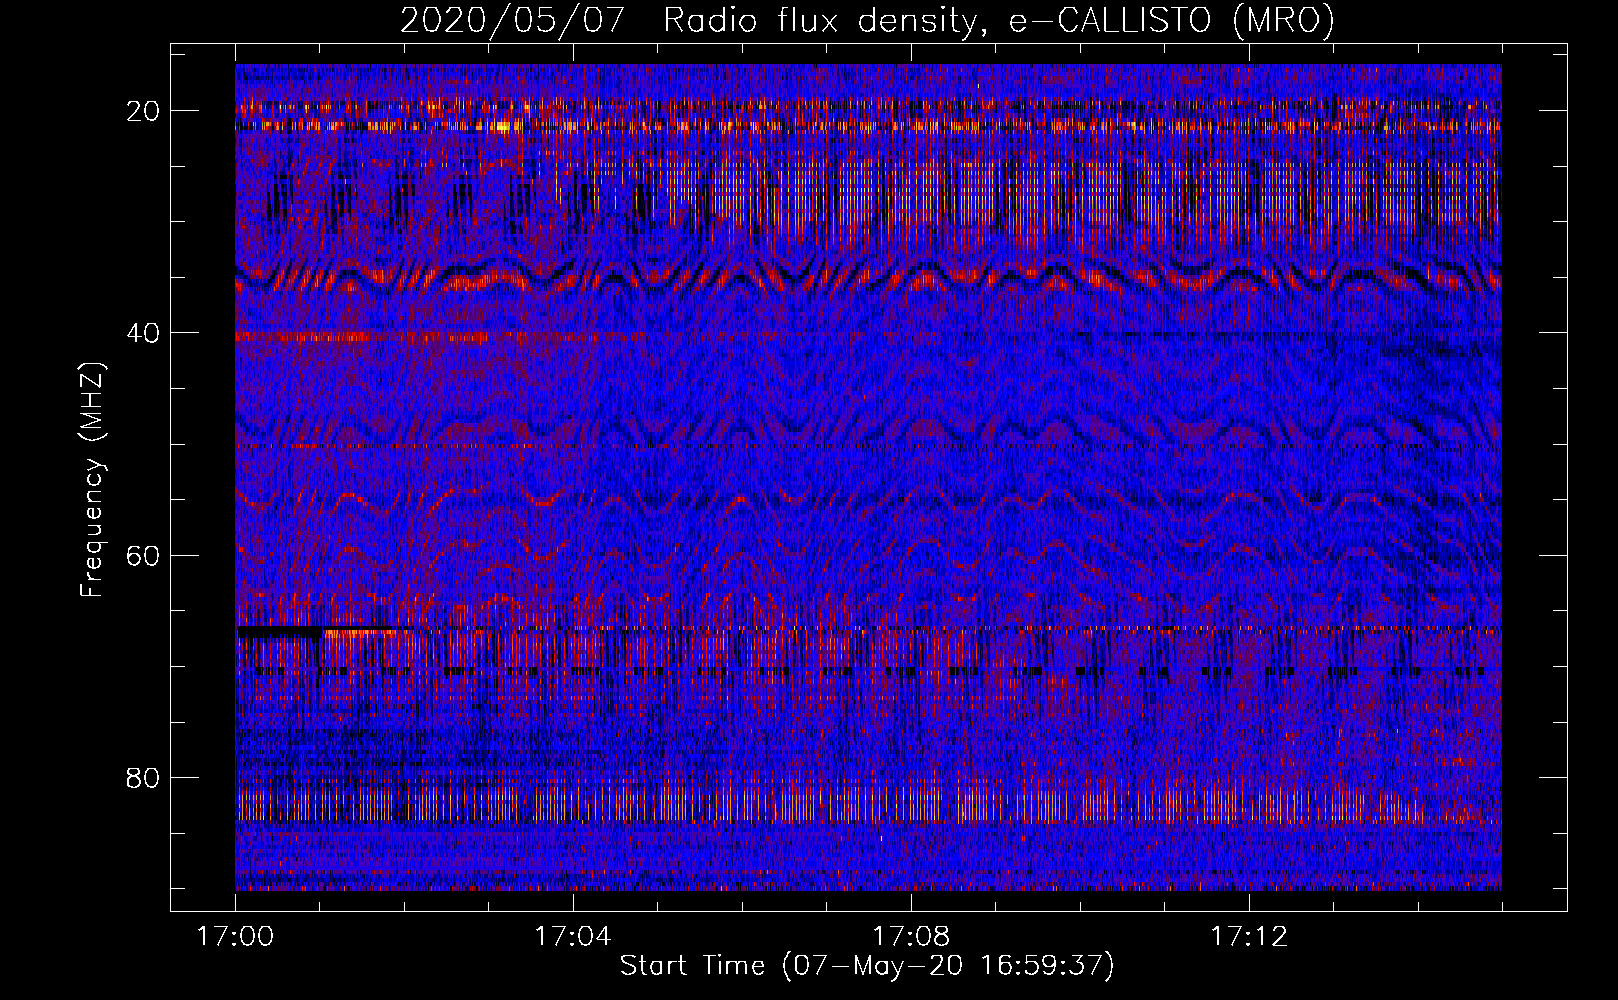Click the 'Frequency (MHZ)' axis label
The width and height of the screenshot is (1618, 1000).
tap(92, 480)
